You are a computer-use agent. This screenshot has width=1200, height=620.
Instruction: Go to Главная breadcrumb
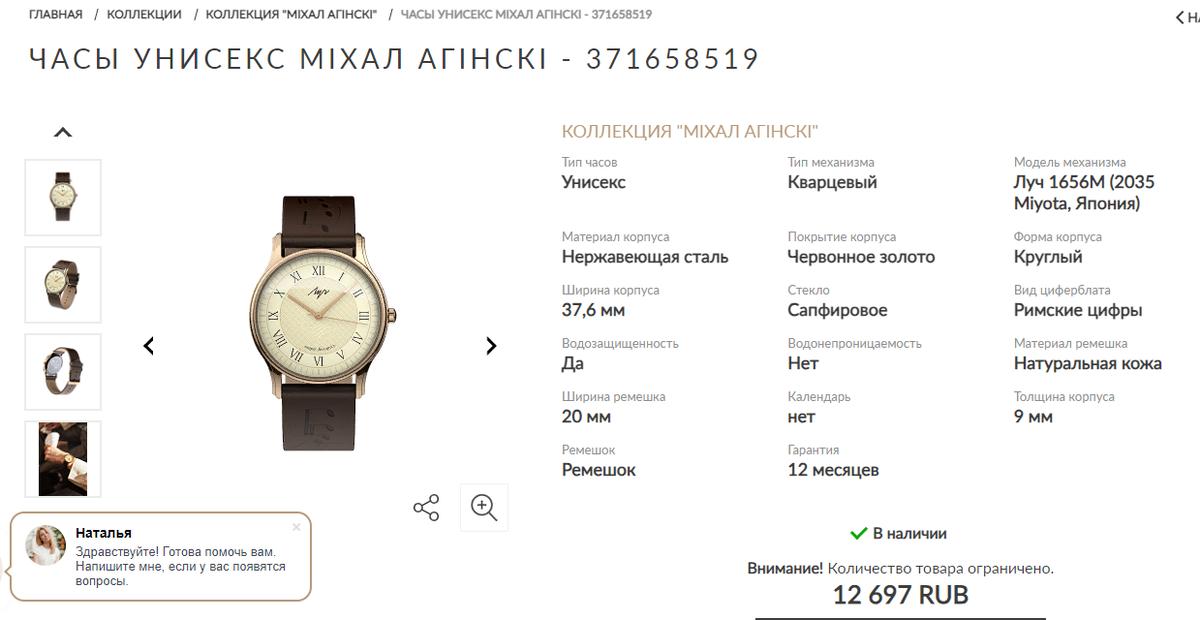point(56,15)
